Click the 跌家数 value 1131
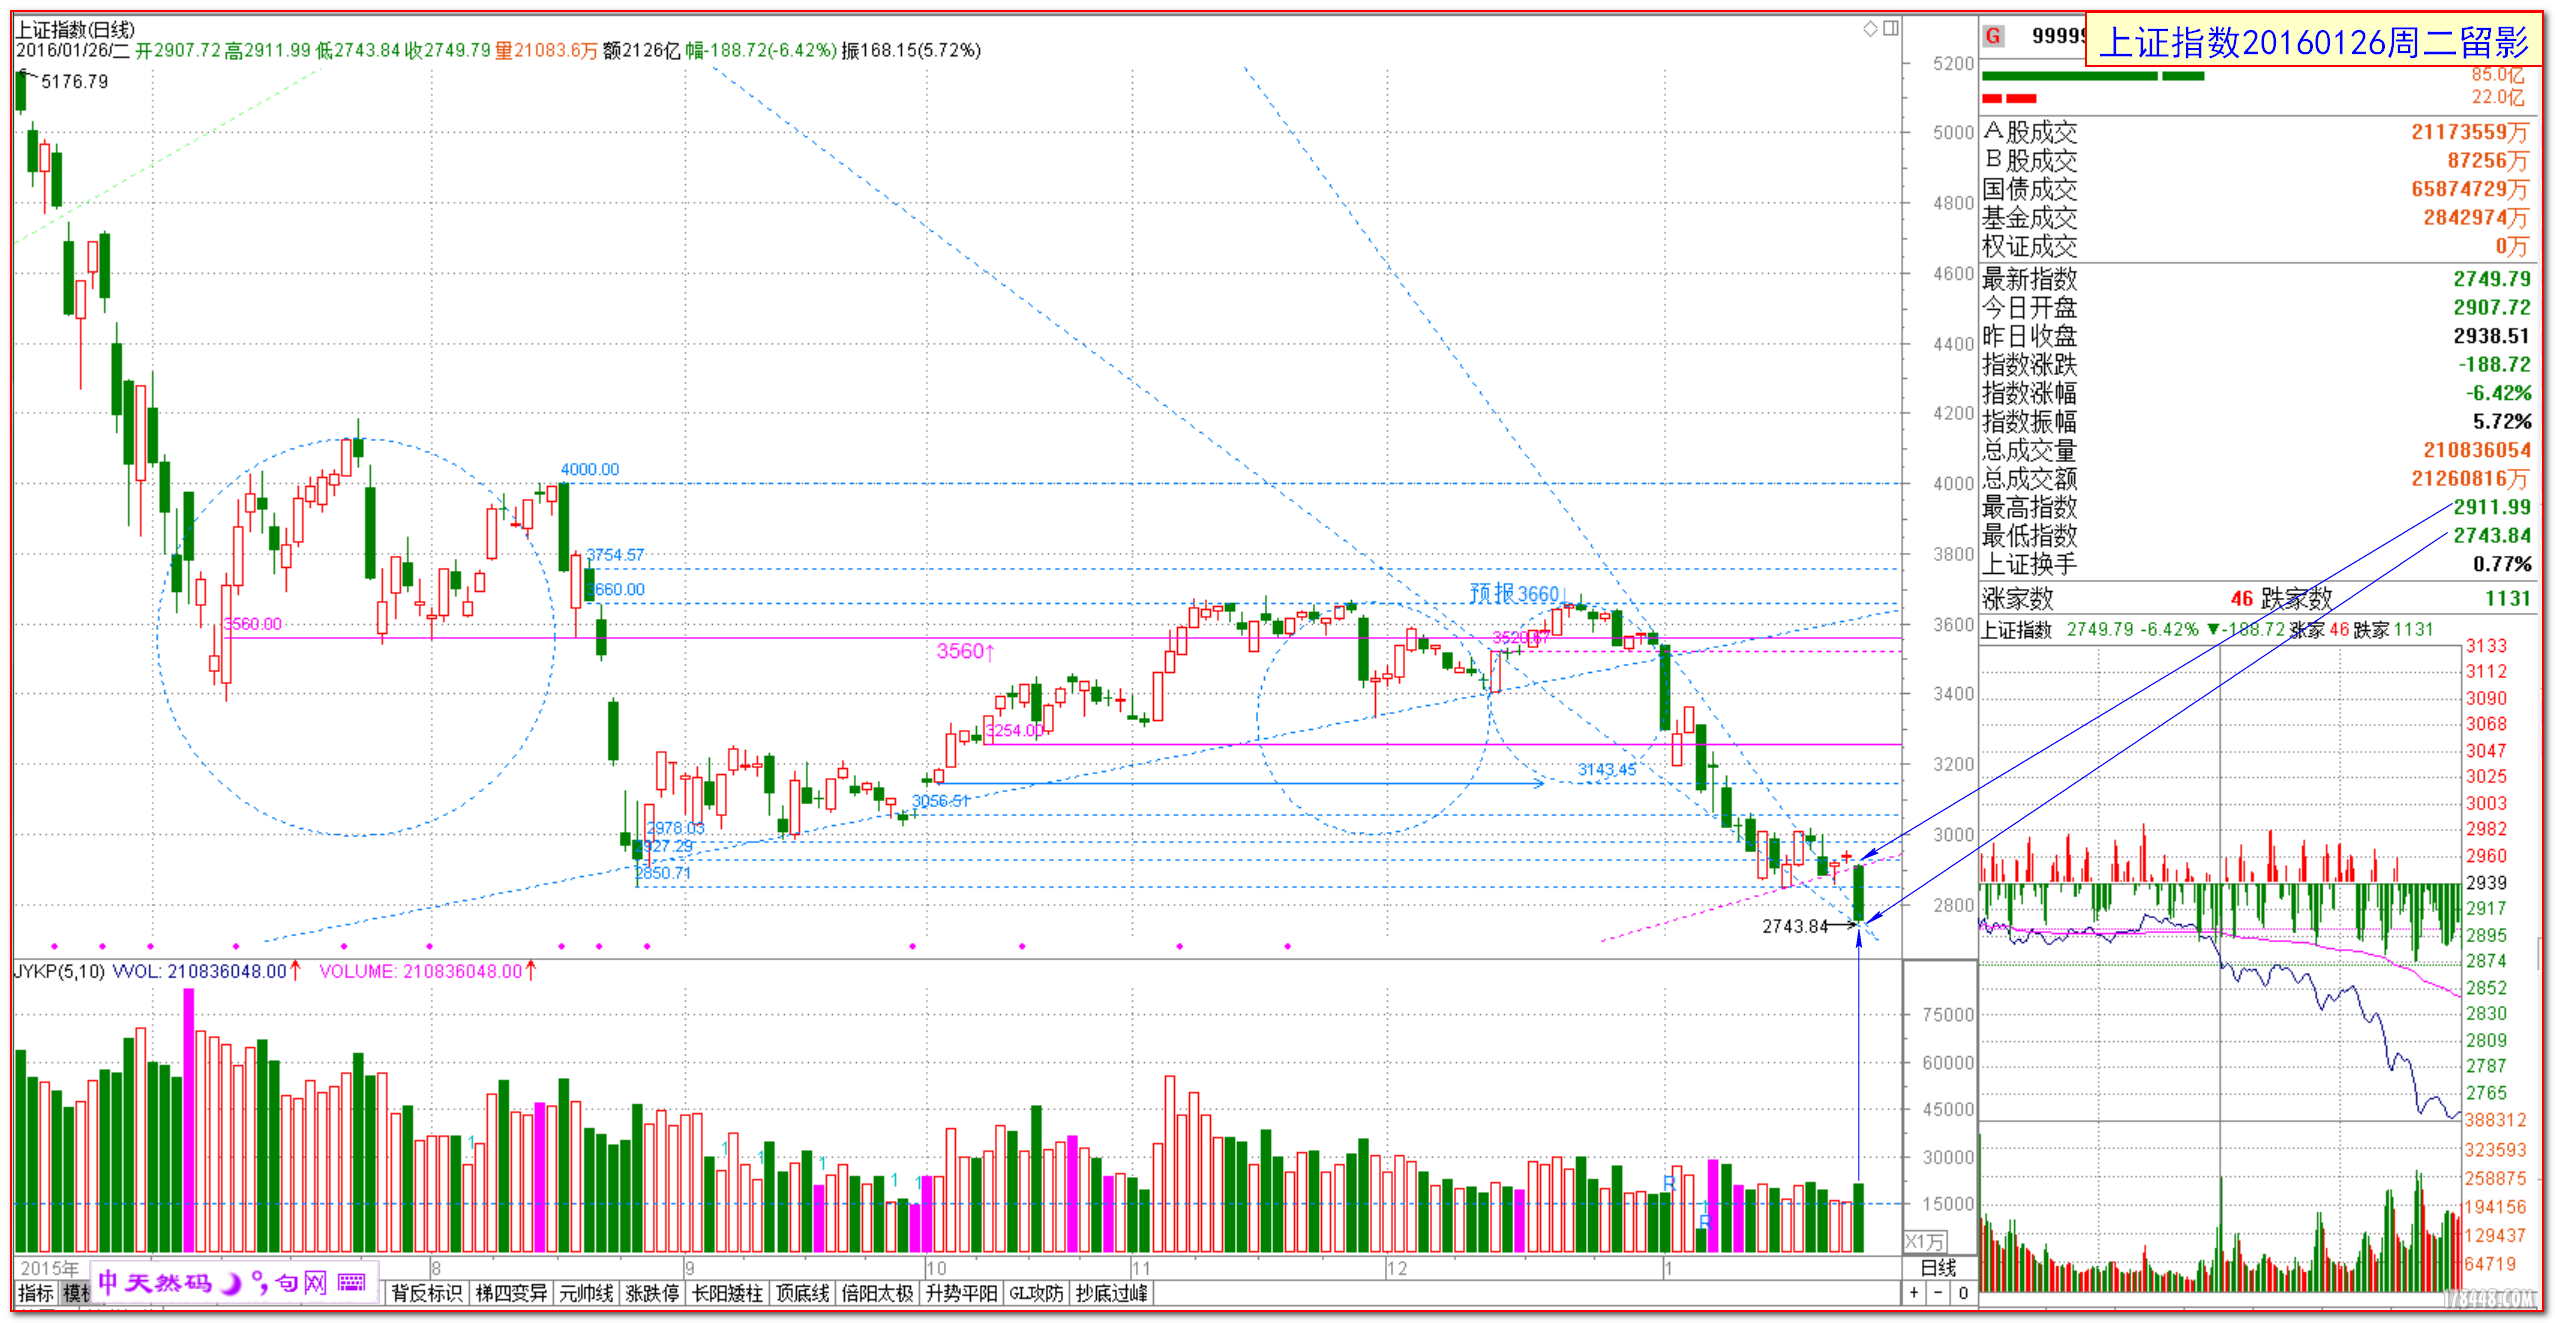This screenshot has width=2555, height=1323. pyautogui.click(x=2507, y=598)
